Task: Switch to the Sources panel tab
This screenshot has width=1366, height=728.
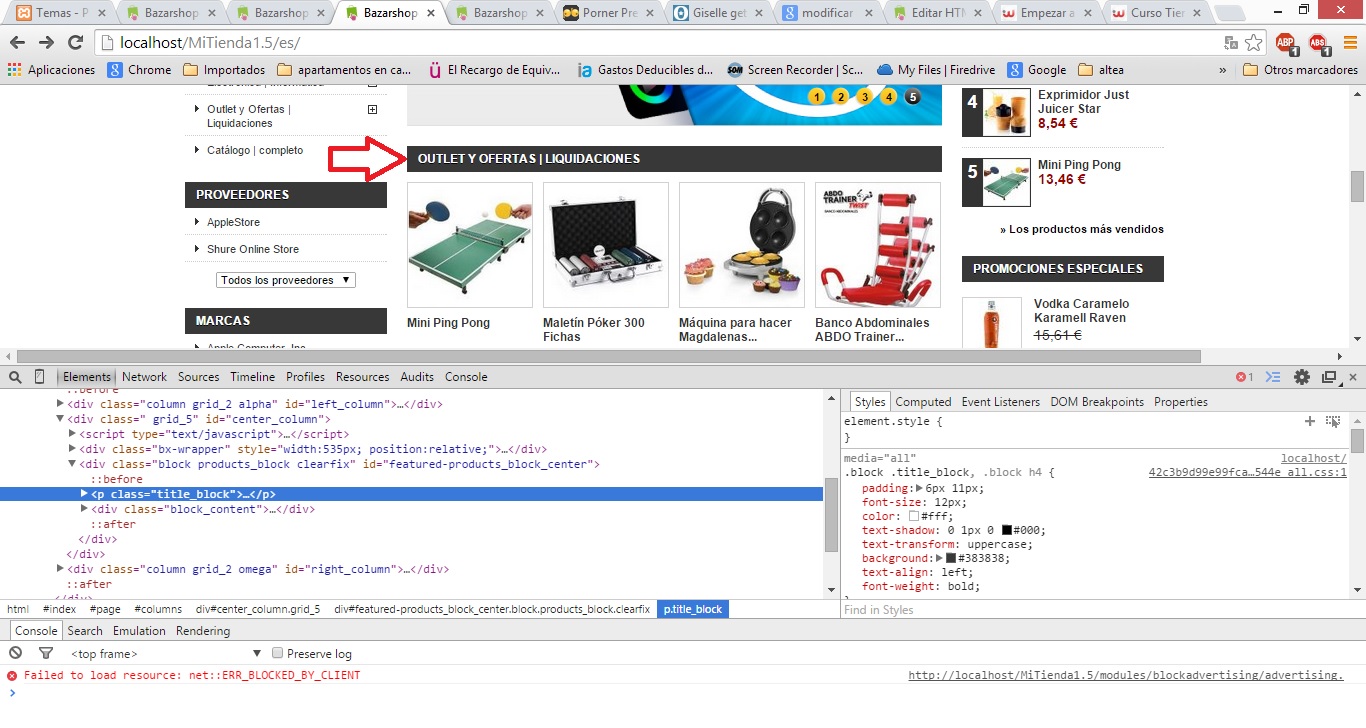Action: [199, 377]
